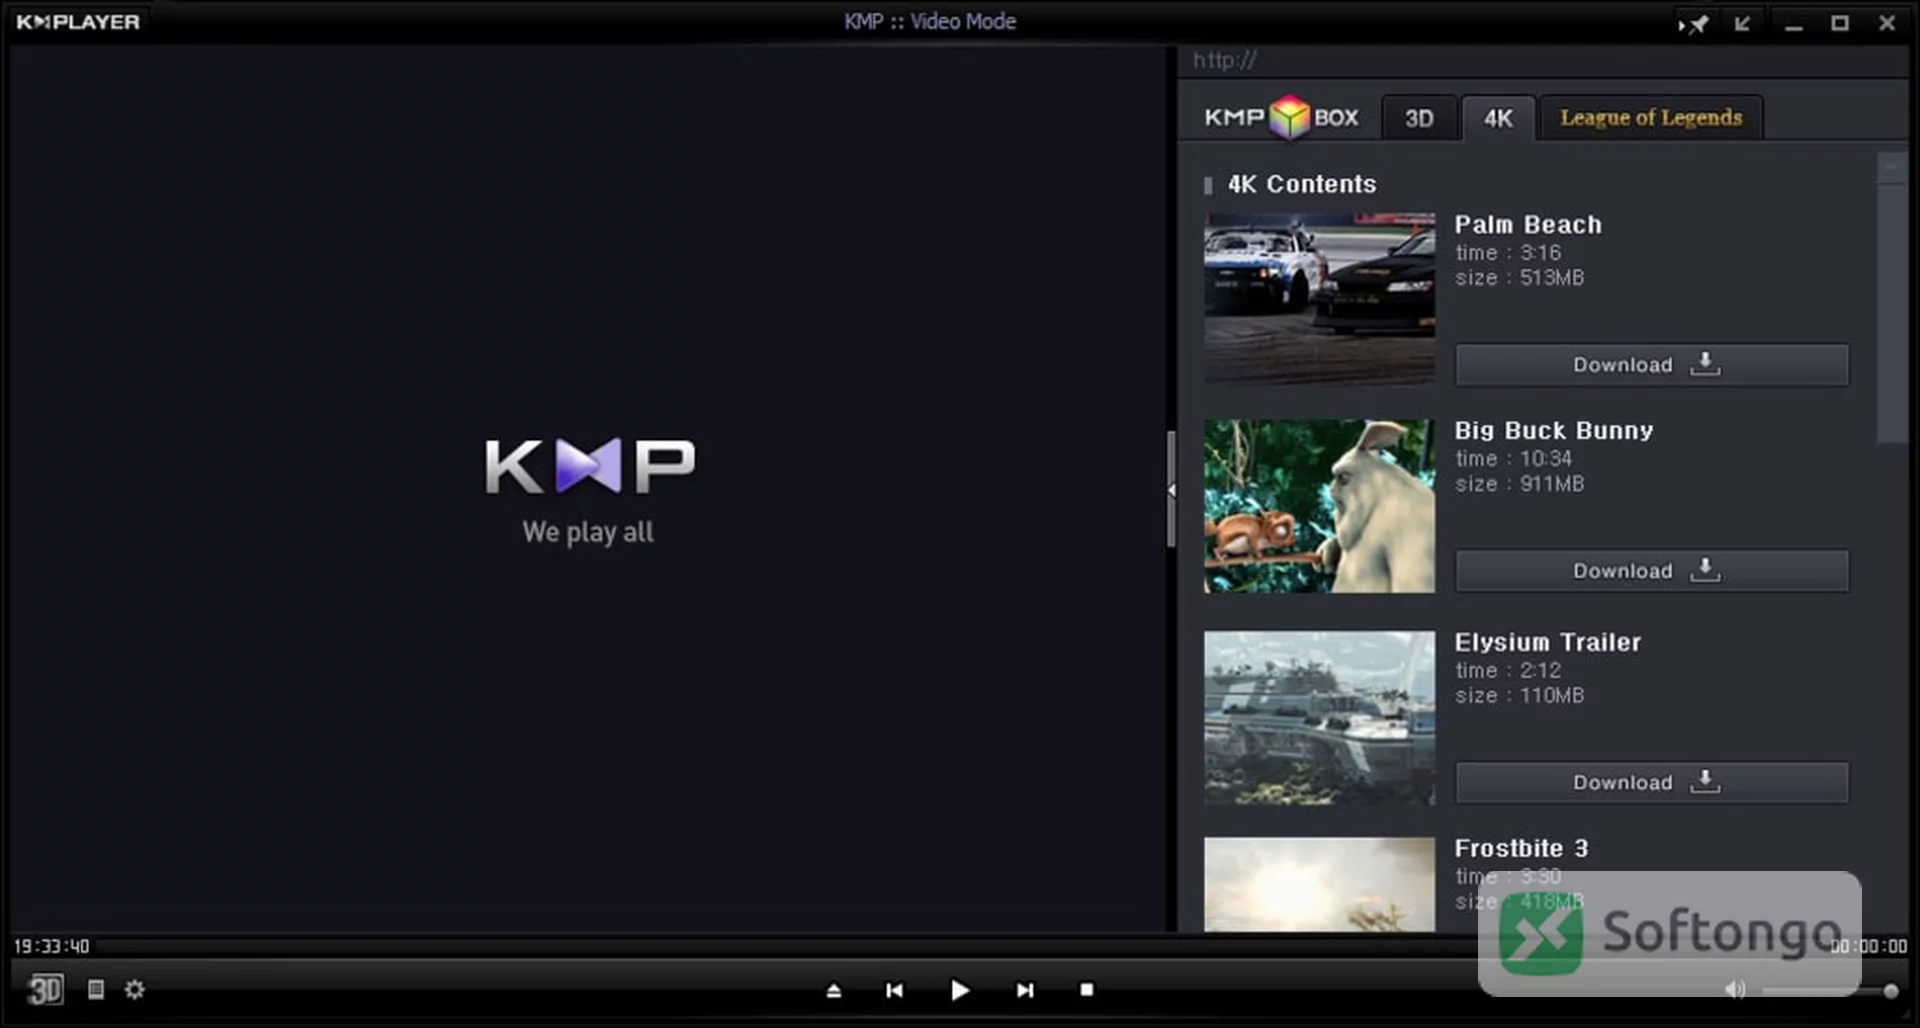1920x1028 pixels.
Task: Click the 19:33:40 clock display
Action: click(x=51, y=946)
